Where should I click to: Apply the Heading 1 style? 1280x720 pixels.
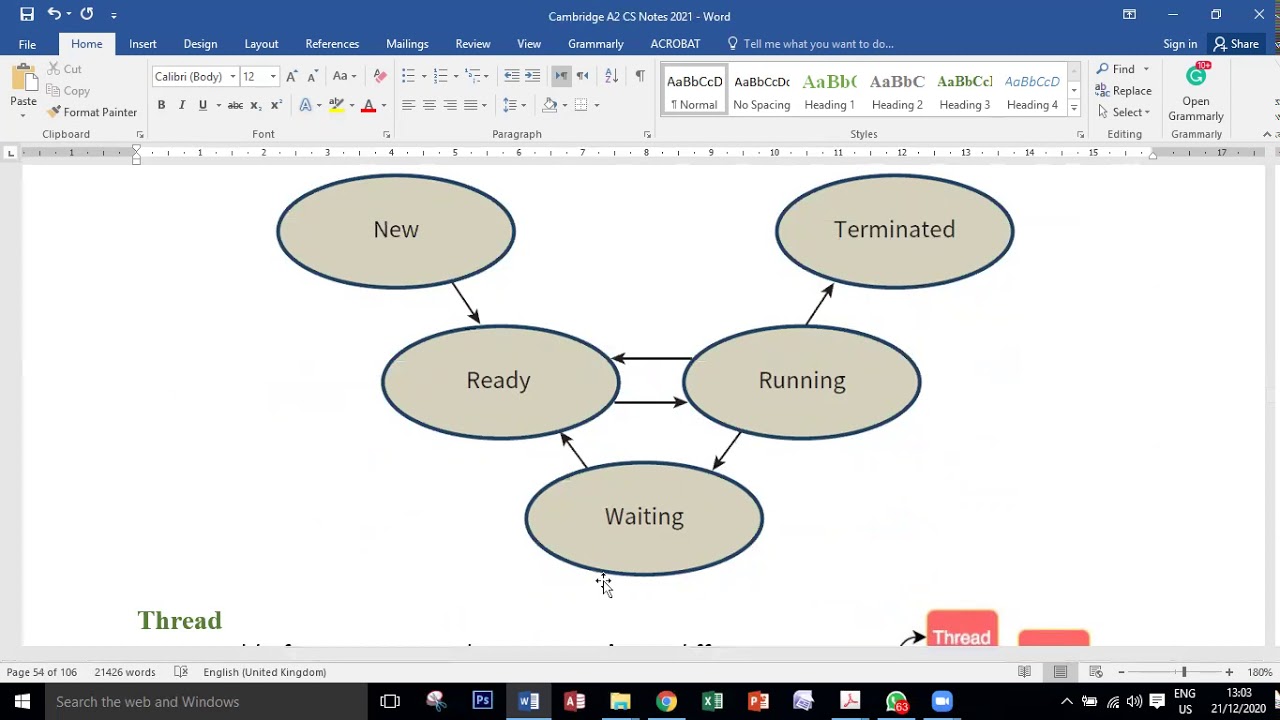pos(829,92)
